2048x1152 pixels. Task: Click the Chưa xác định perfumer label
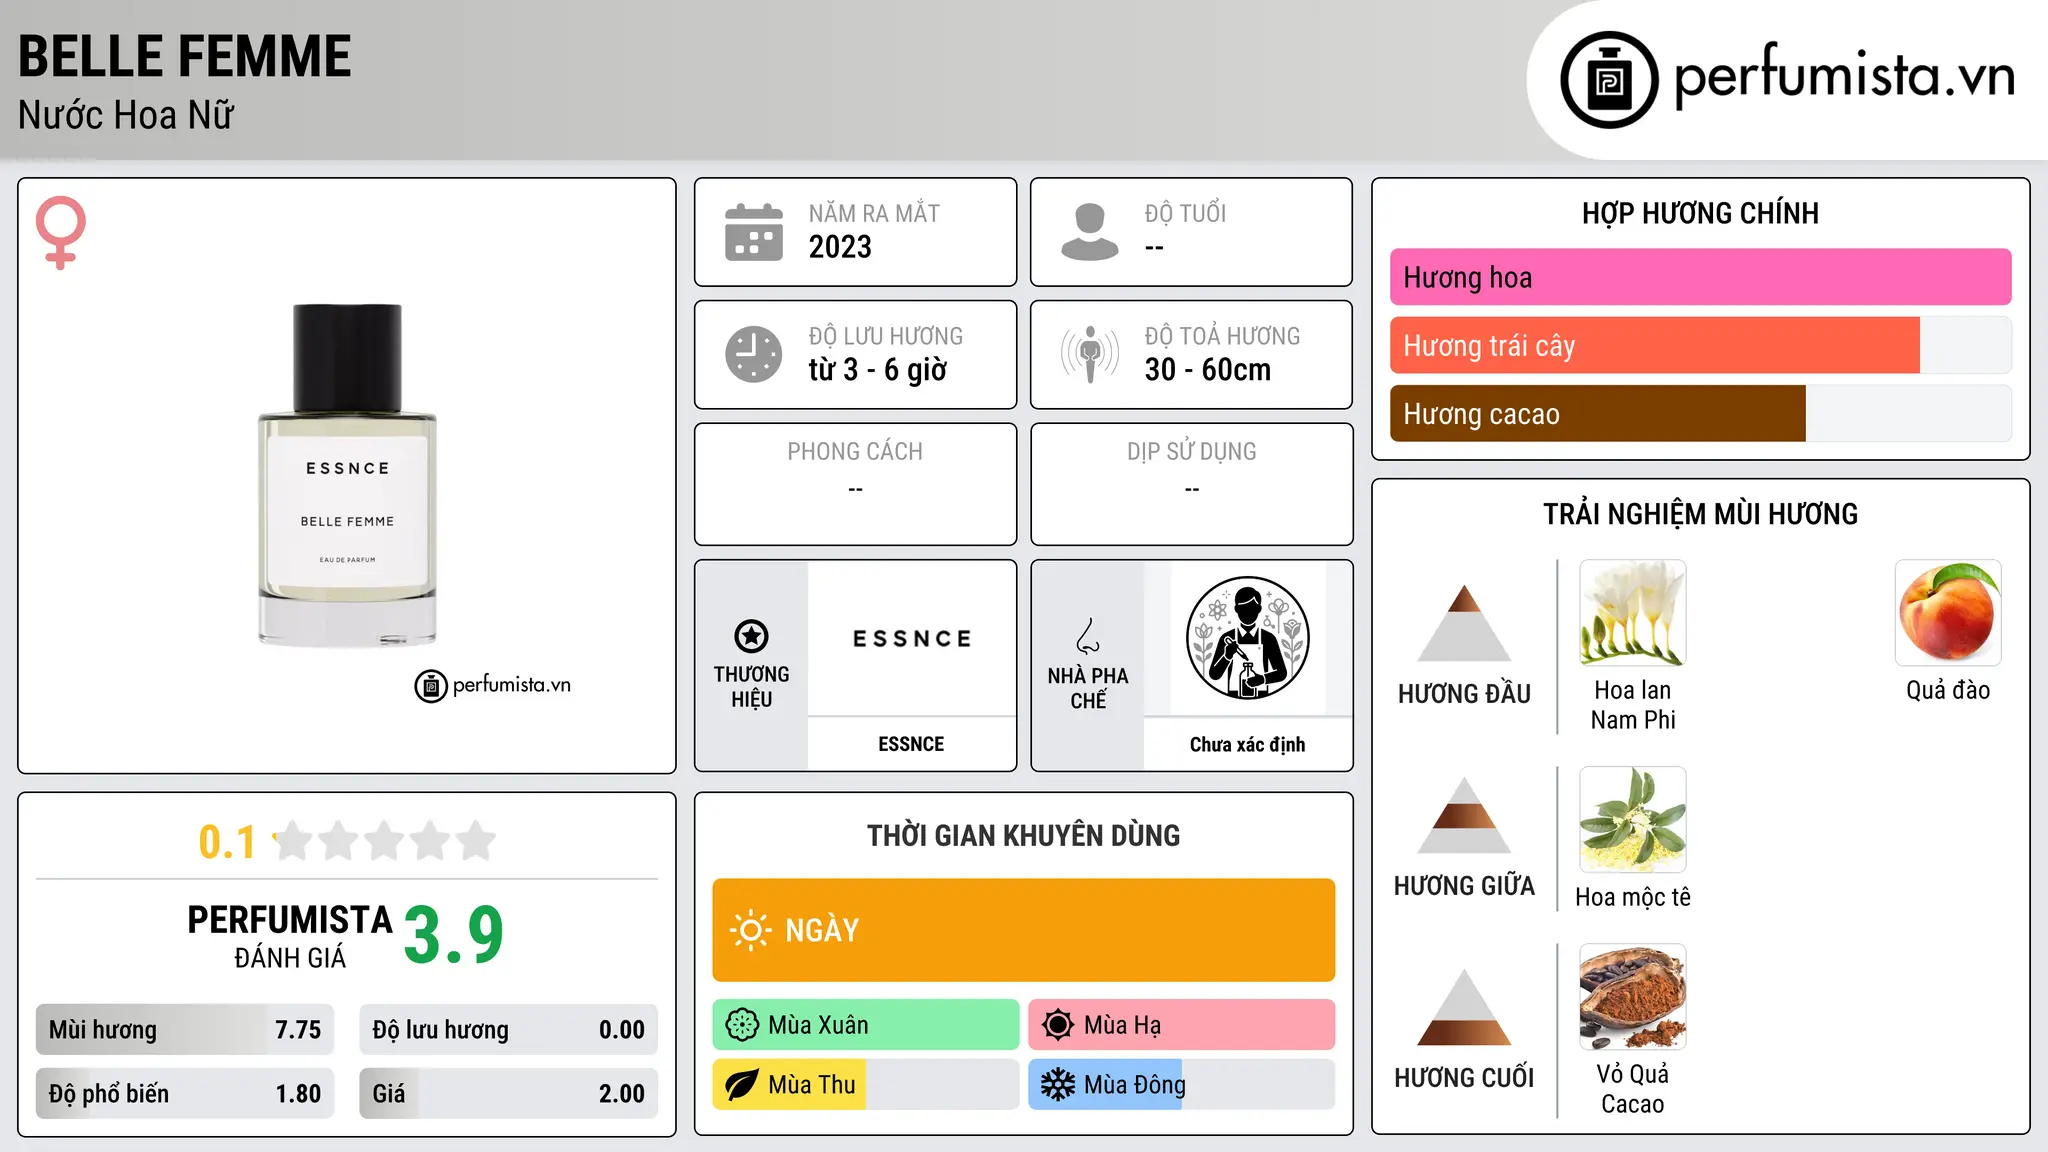tap(1247, 744)
